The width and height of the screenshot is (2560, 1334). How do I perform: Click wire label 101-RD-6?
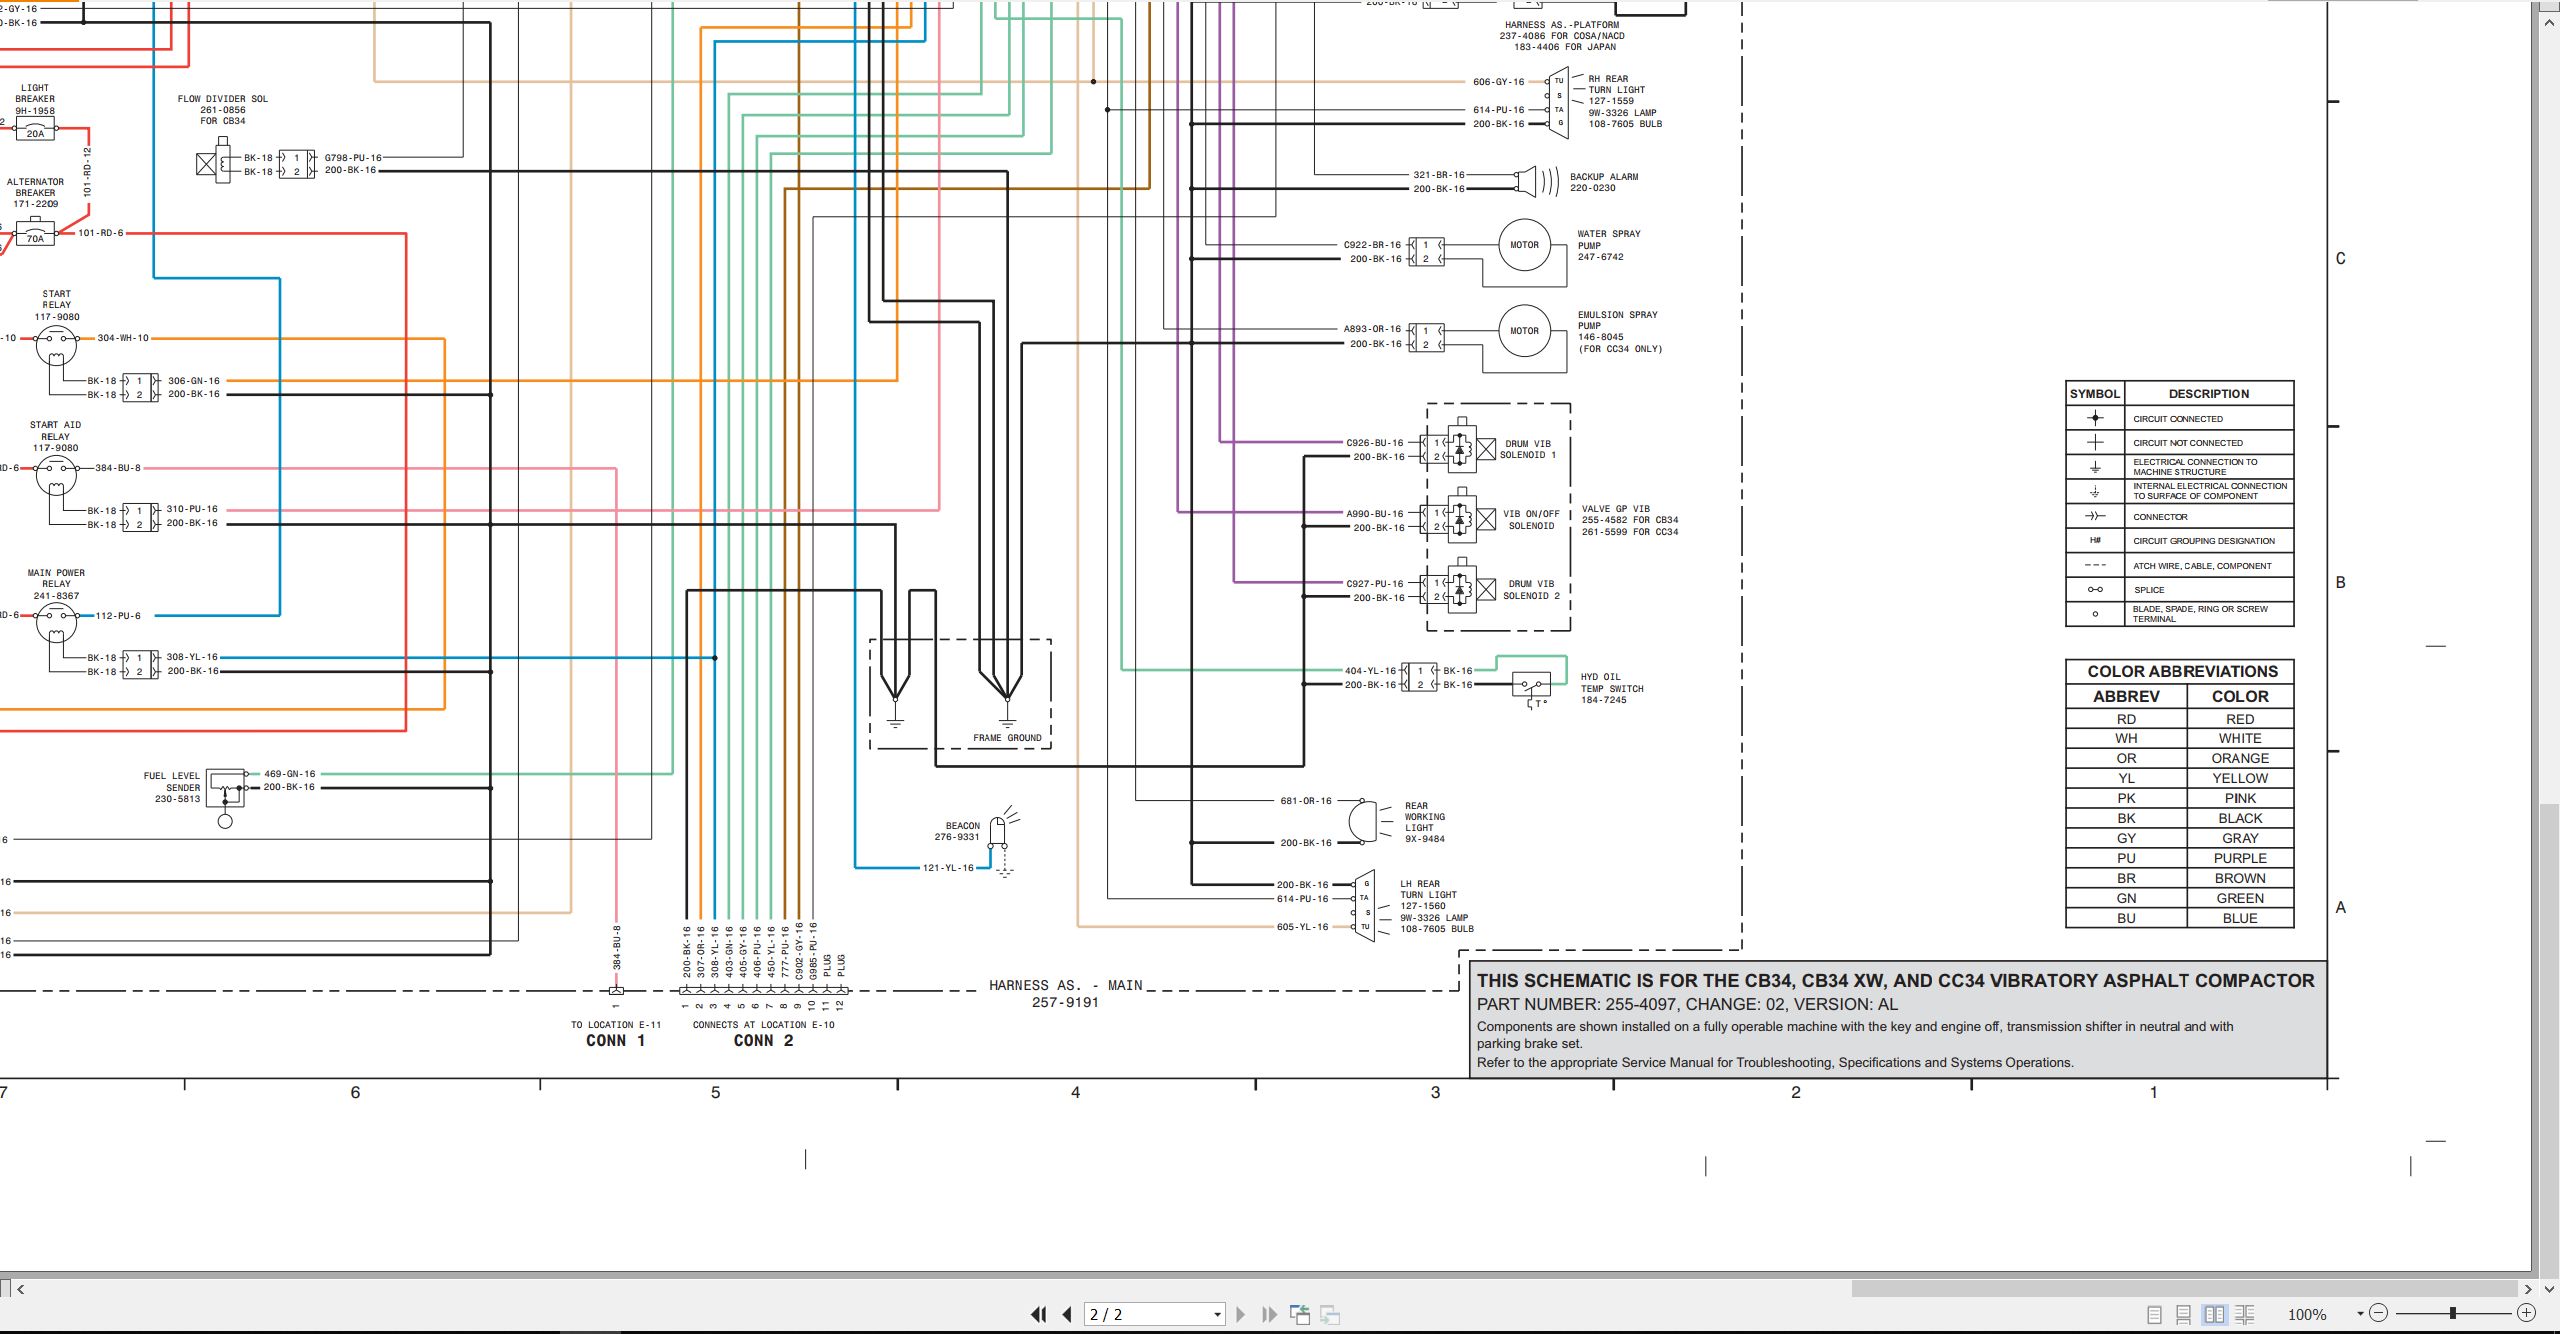coord(101,233)
